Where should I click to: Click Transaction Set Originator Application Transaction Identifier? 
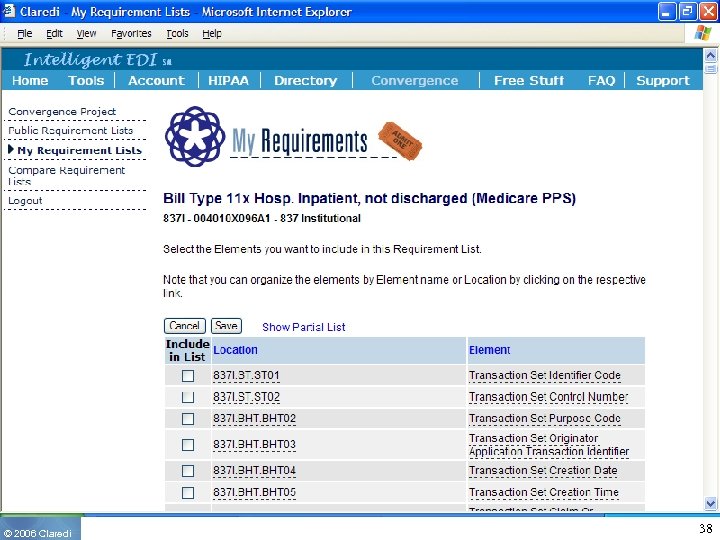click(x=549, y=445)
